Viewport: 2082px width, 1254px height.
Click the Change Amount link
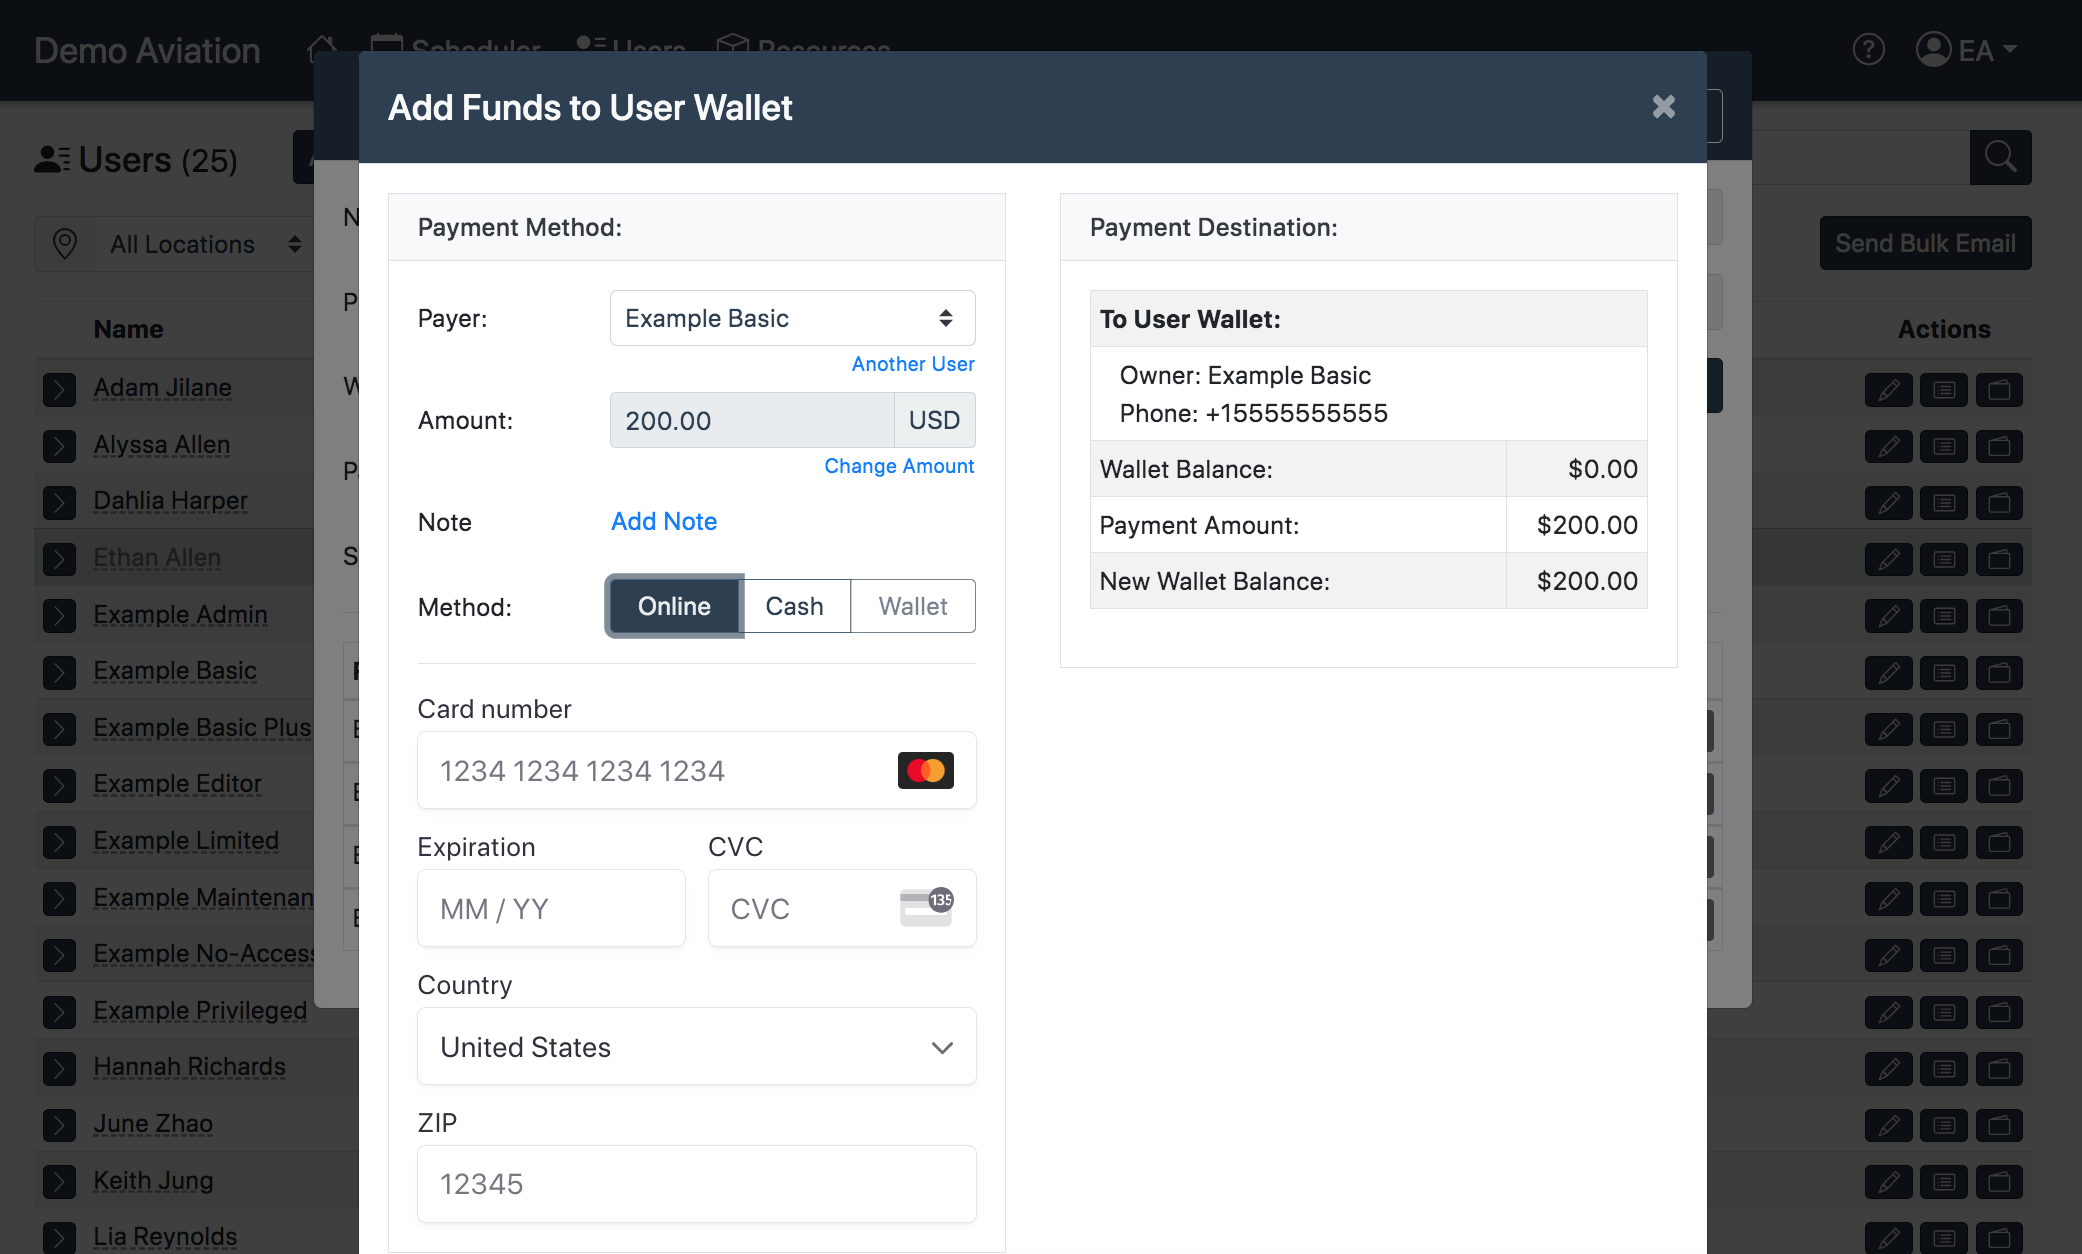click(x=898, y=466)
